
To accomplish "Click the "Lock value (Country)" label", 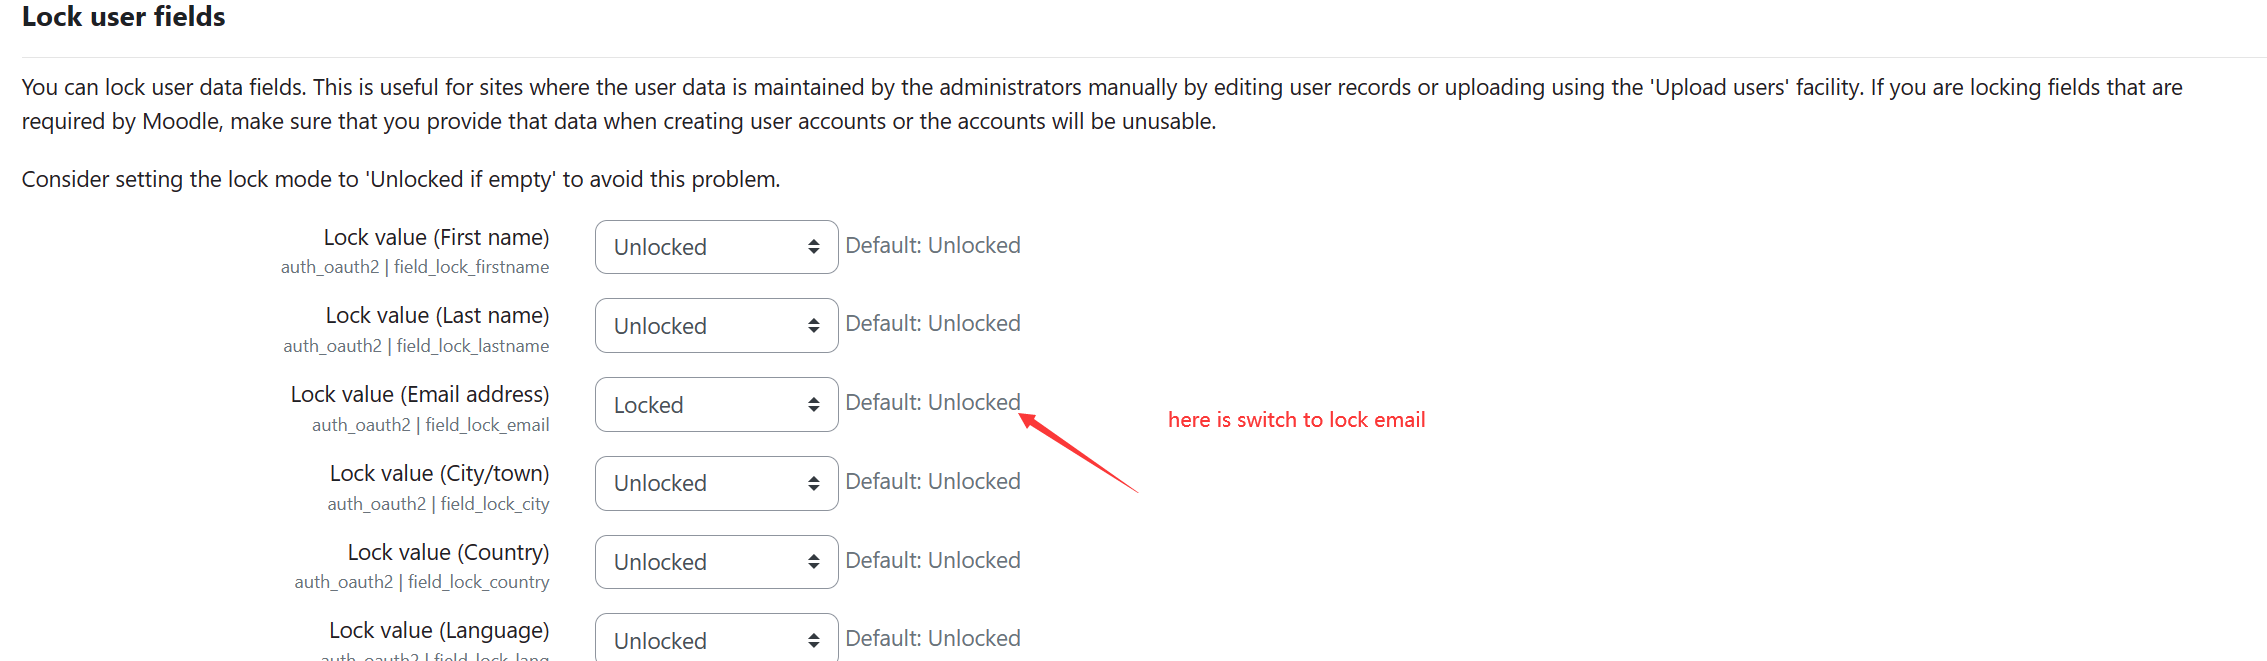I will pyautogui.click(x=448, y=553).
